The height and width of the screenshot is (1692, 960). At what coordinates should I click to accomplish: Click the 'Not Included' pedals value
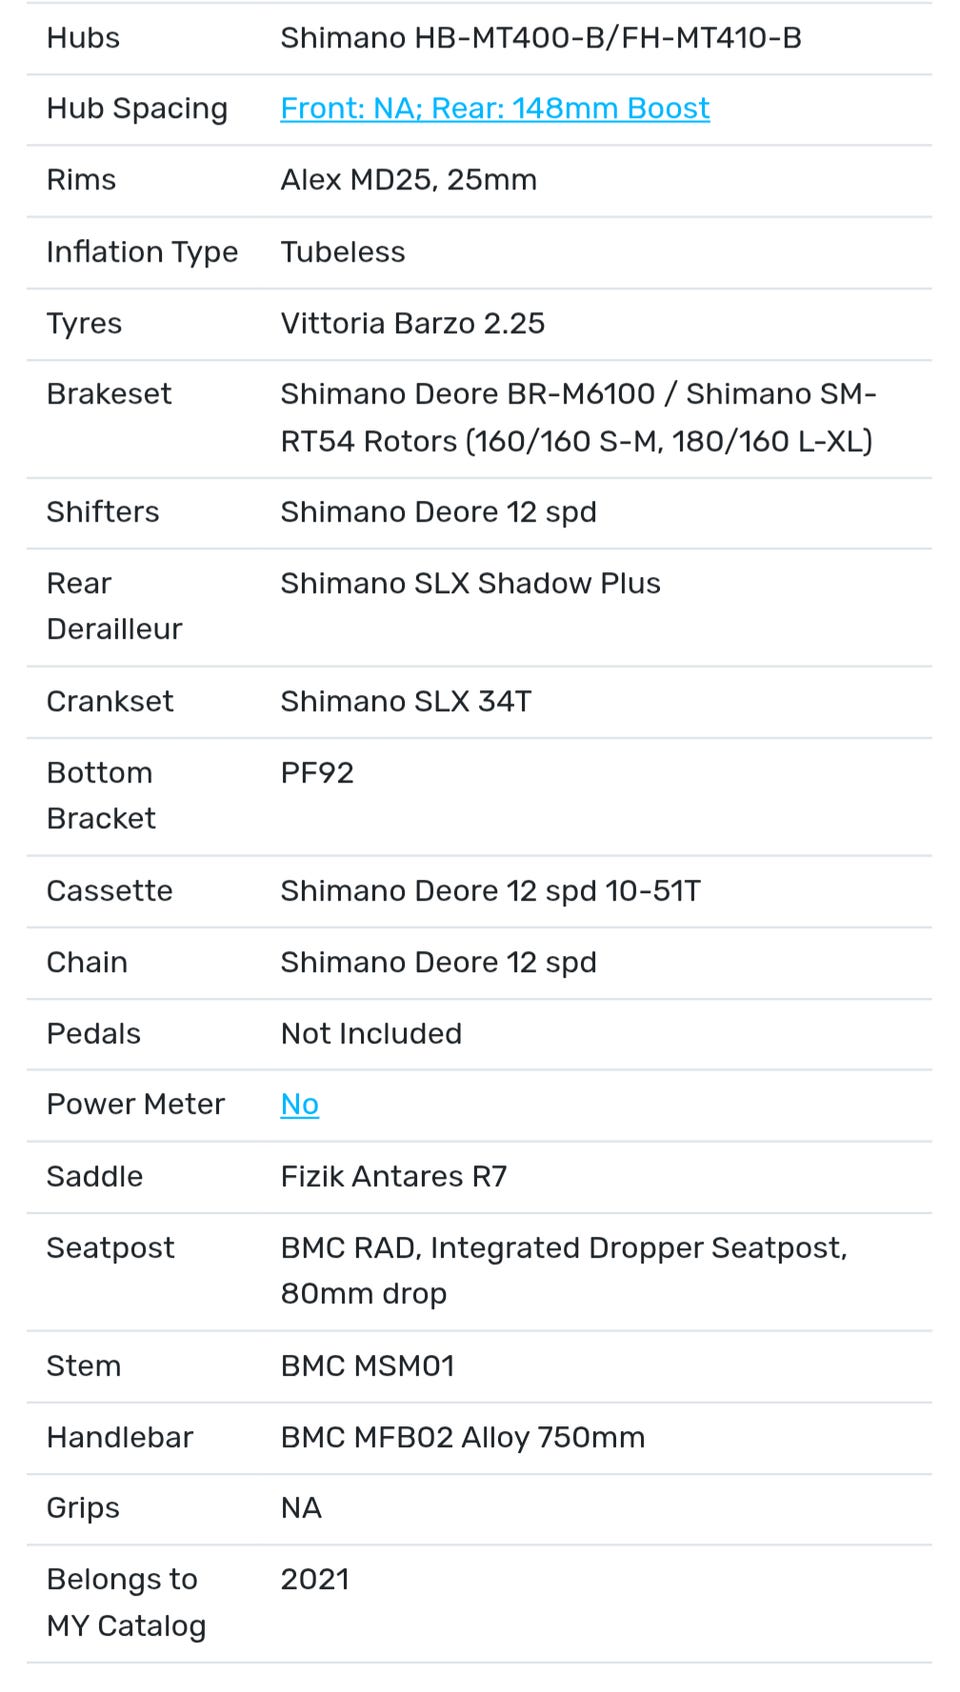click(x=371, y=1034)
